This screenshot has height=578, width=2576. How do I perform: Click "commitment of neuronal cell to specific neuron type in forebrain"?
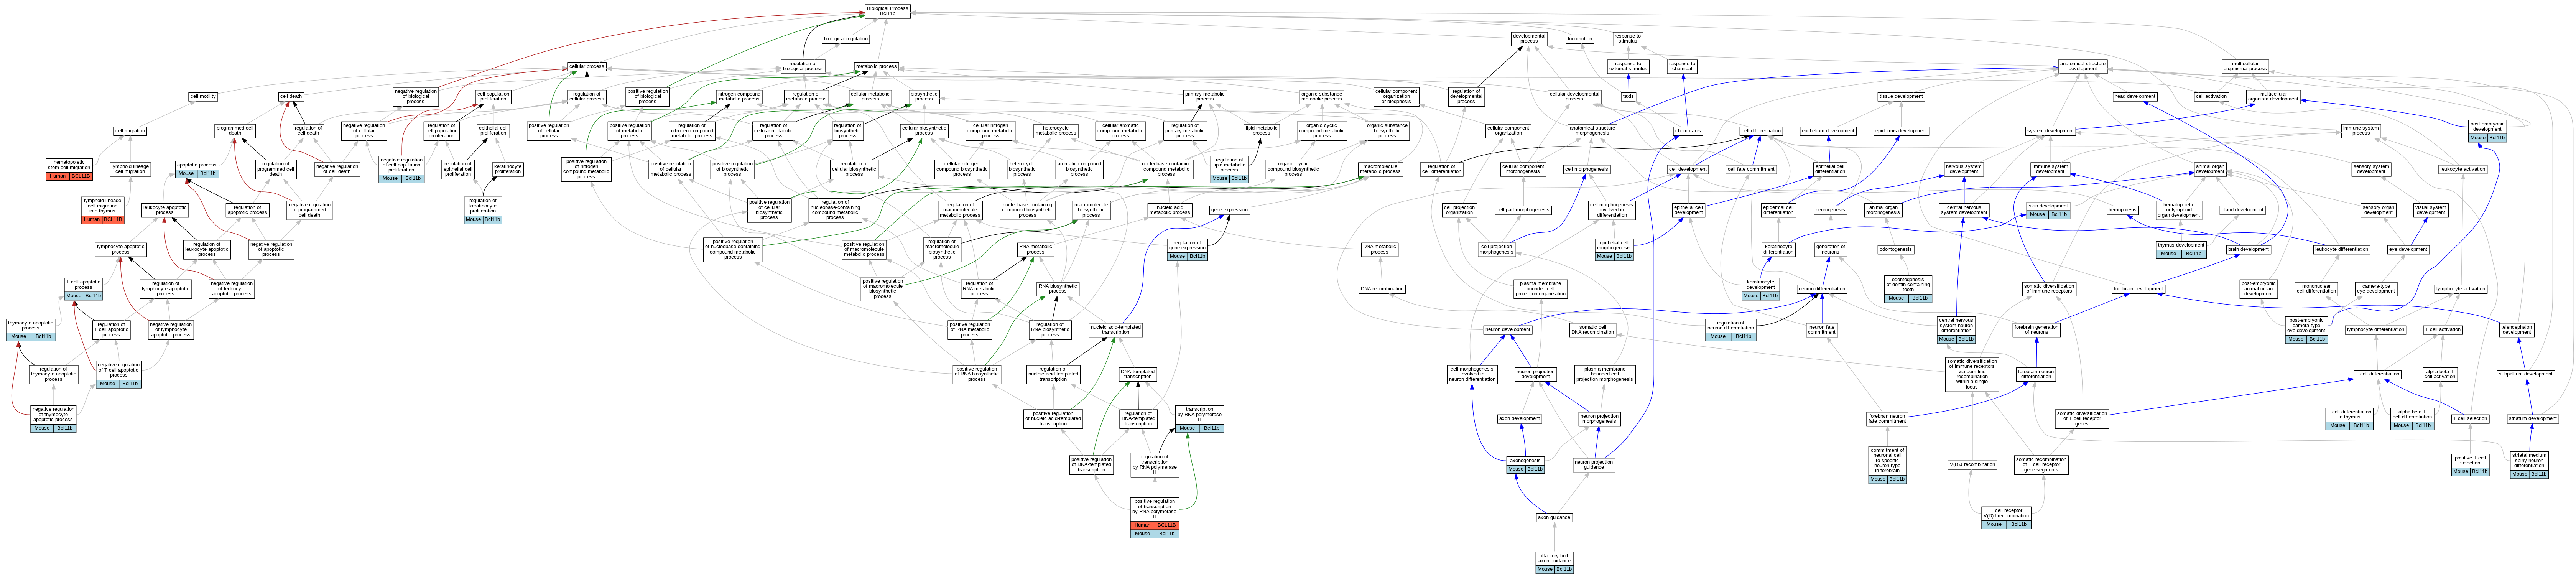tap(1887, 465)
